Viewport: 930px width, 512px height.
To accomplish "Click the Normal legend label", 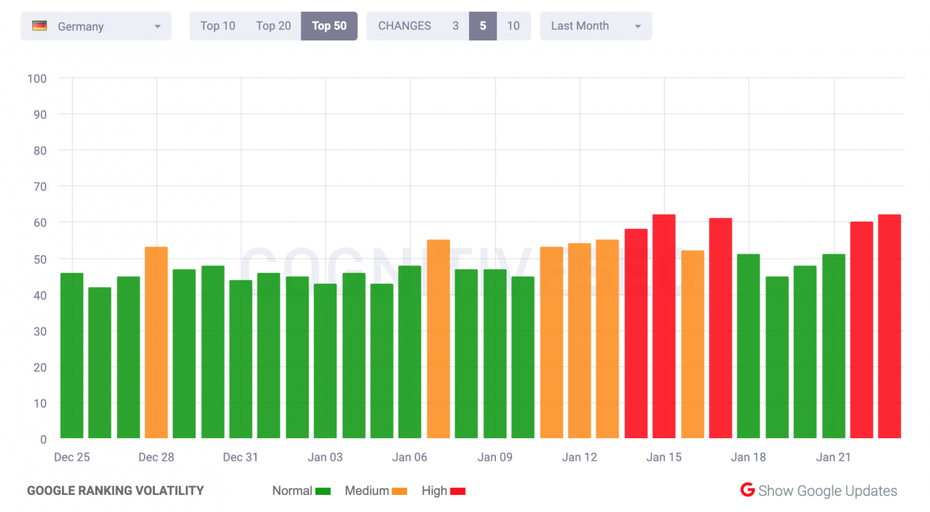I will 292,491.
